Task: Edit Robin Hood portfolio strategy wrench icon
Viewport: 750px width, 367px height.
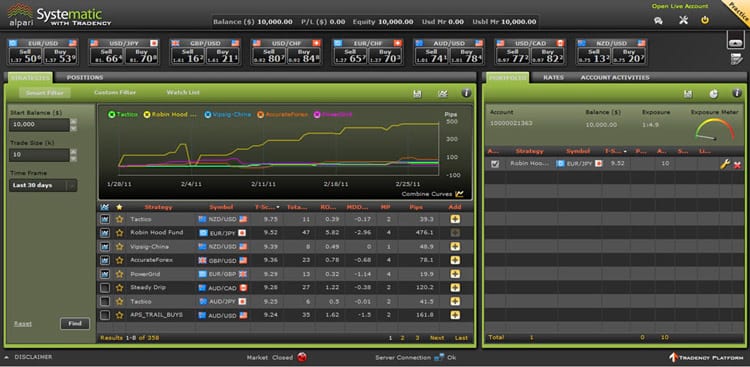Action: tap(725, 164)
